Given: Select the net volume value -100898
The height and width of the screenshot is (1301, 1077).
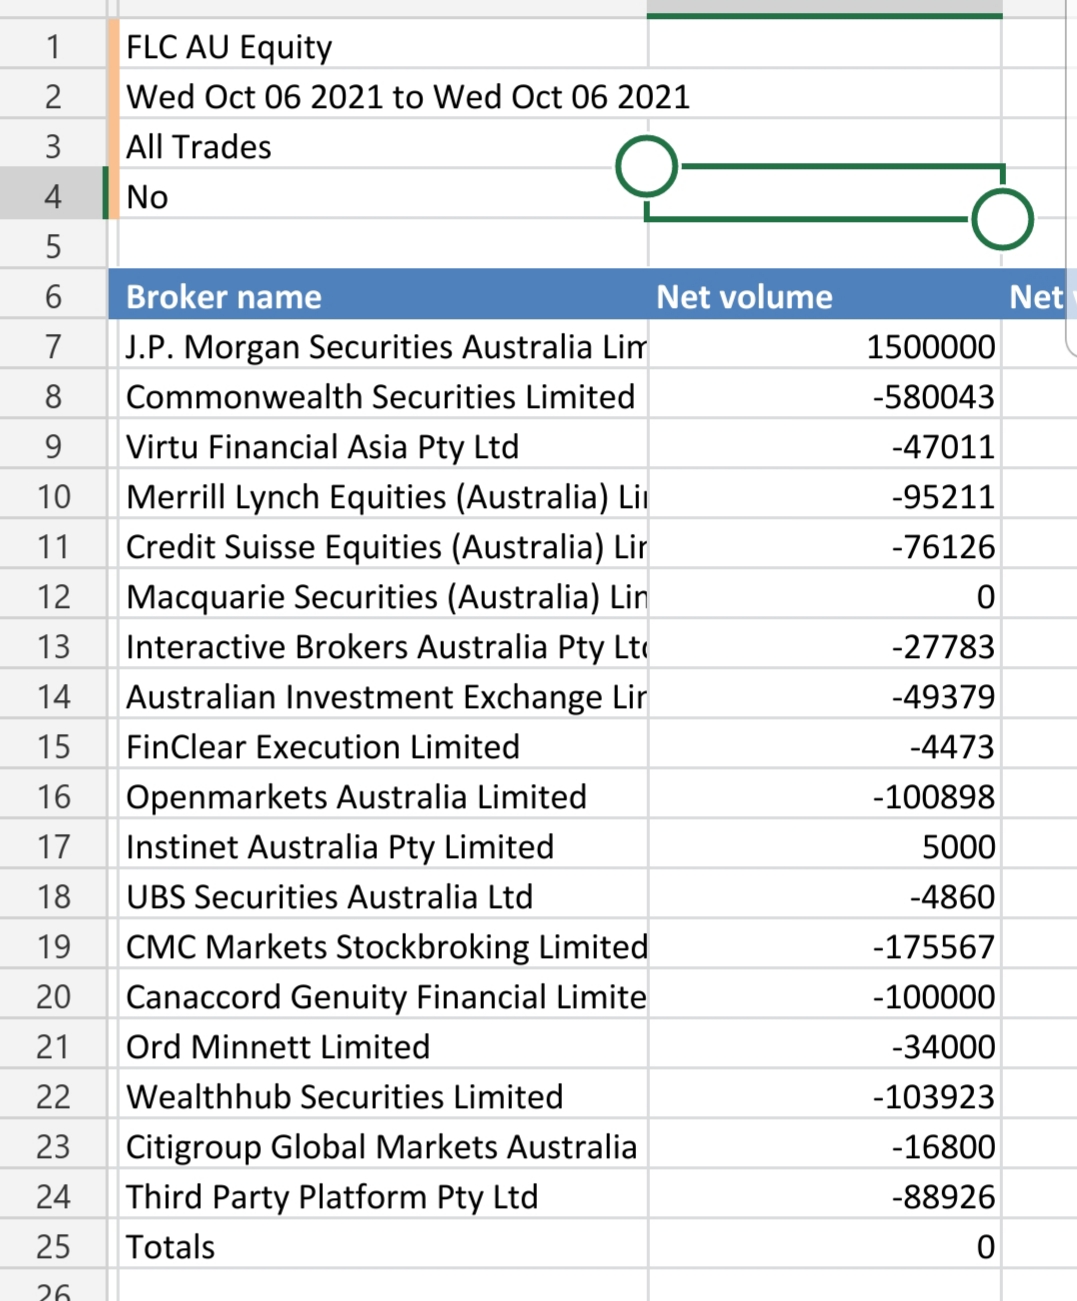Looking at the screenshot, I should pos(824,796).
